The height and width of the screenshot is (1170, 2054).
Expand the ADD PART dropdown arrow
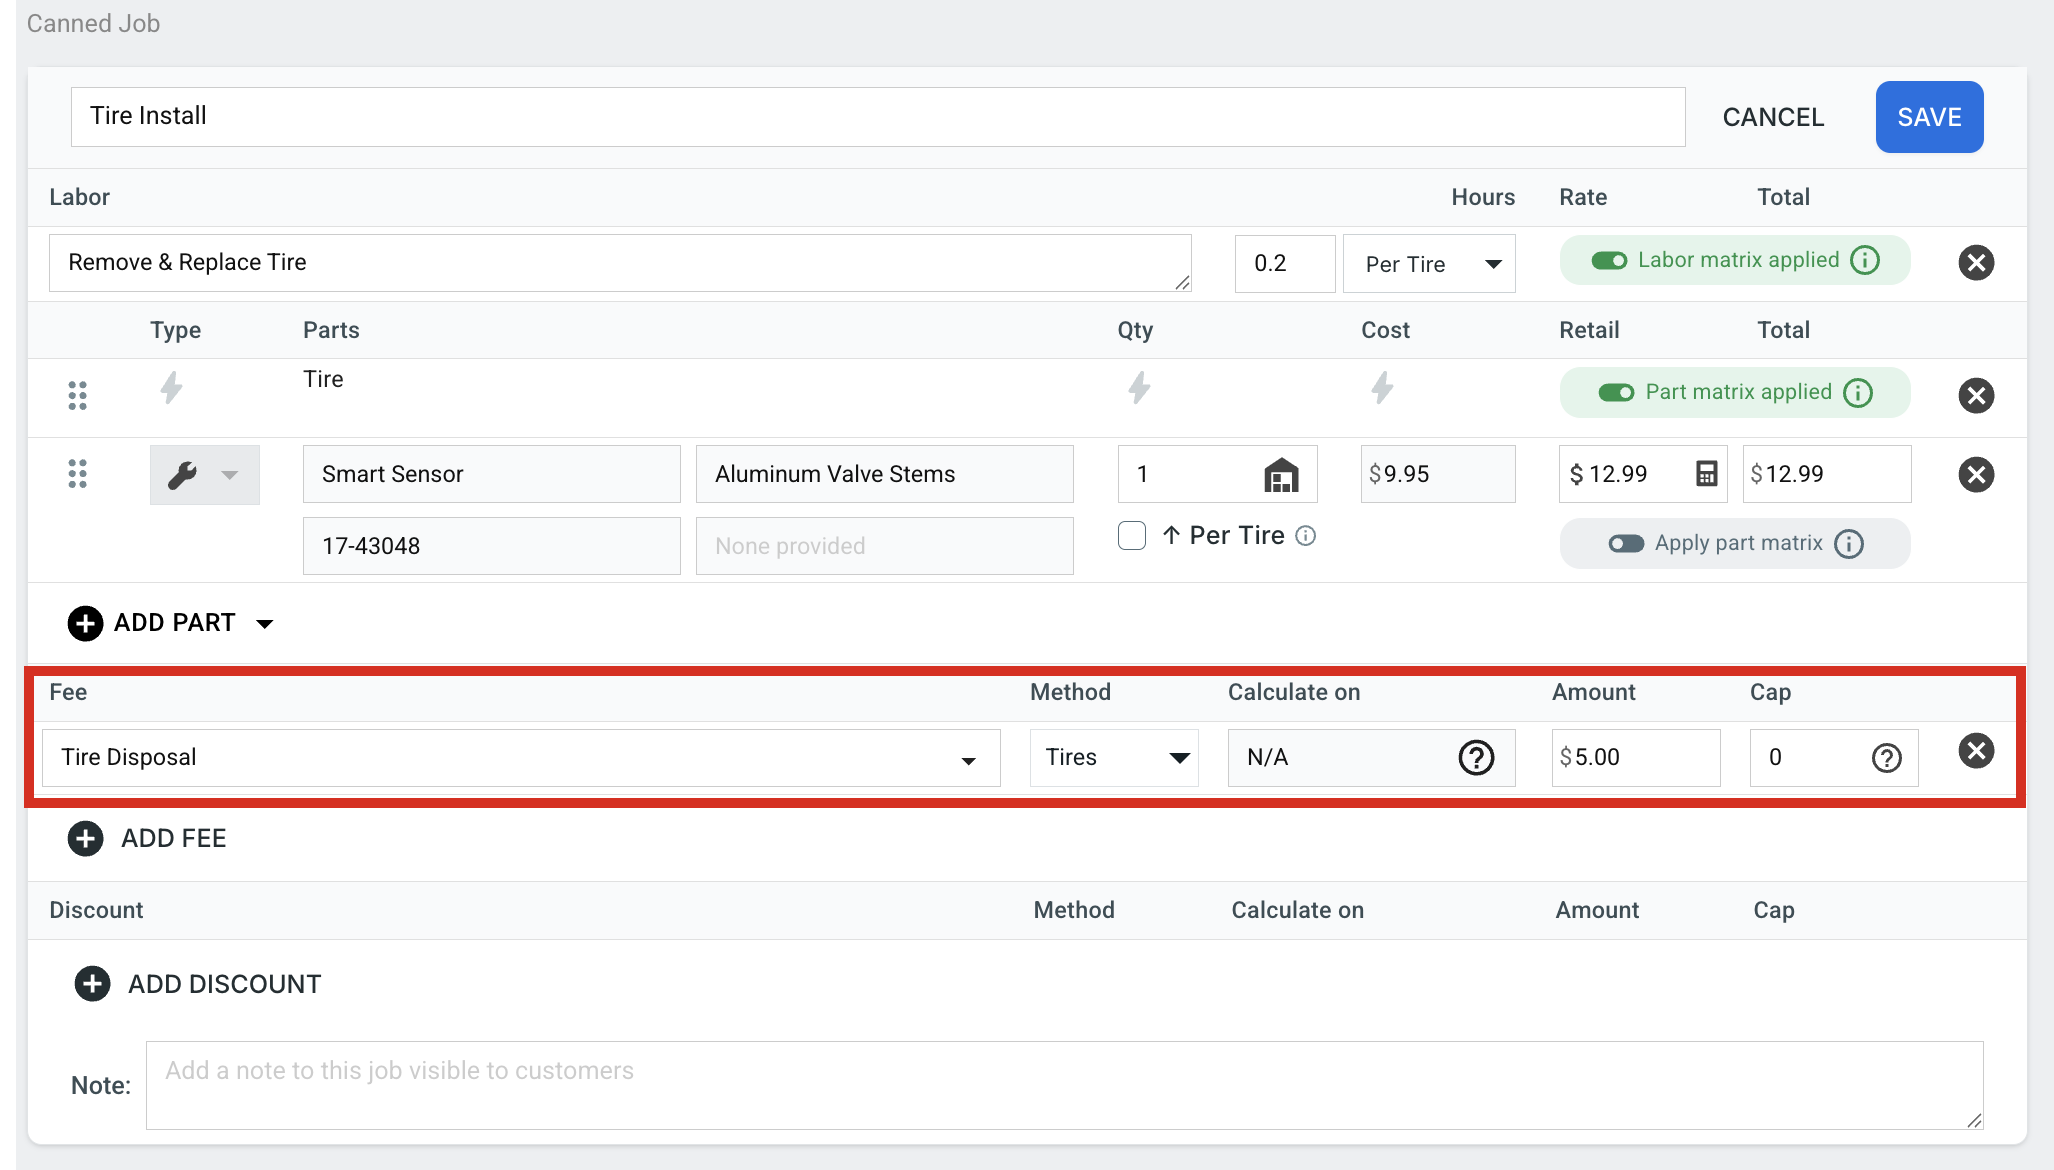coord(265,624)
